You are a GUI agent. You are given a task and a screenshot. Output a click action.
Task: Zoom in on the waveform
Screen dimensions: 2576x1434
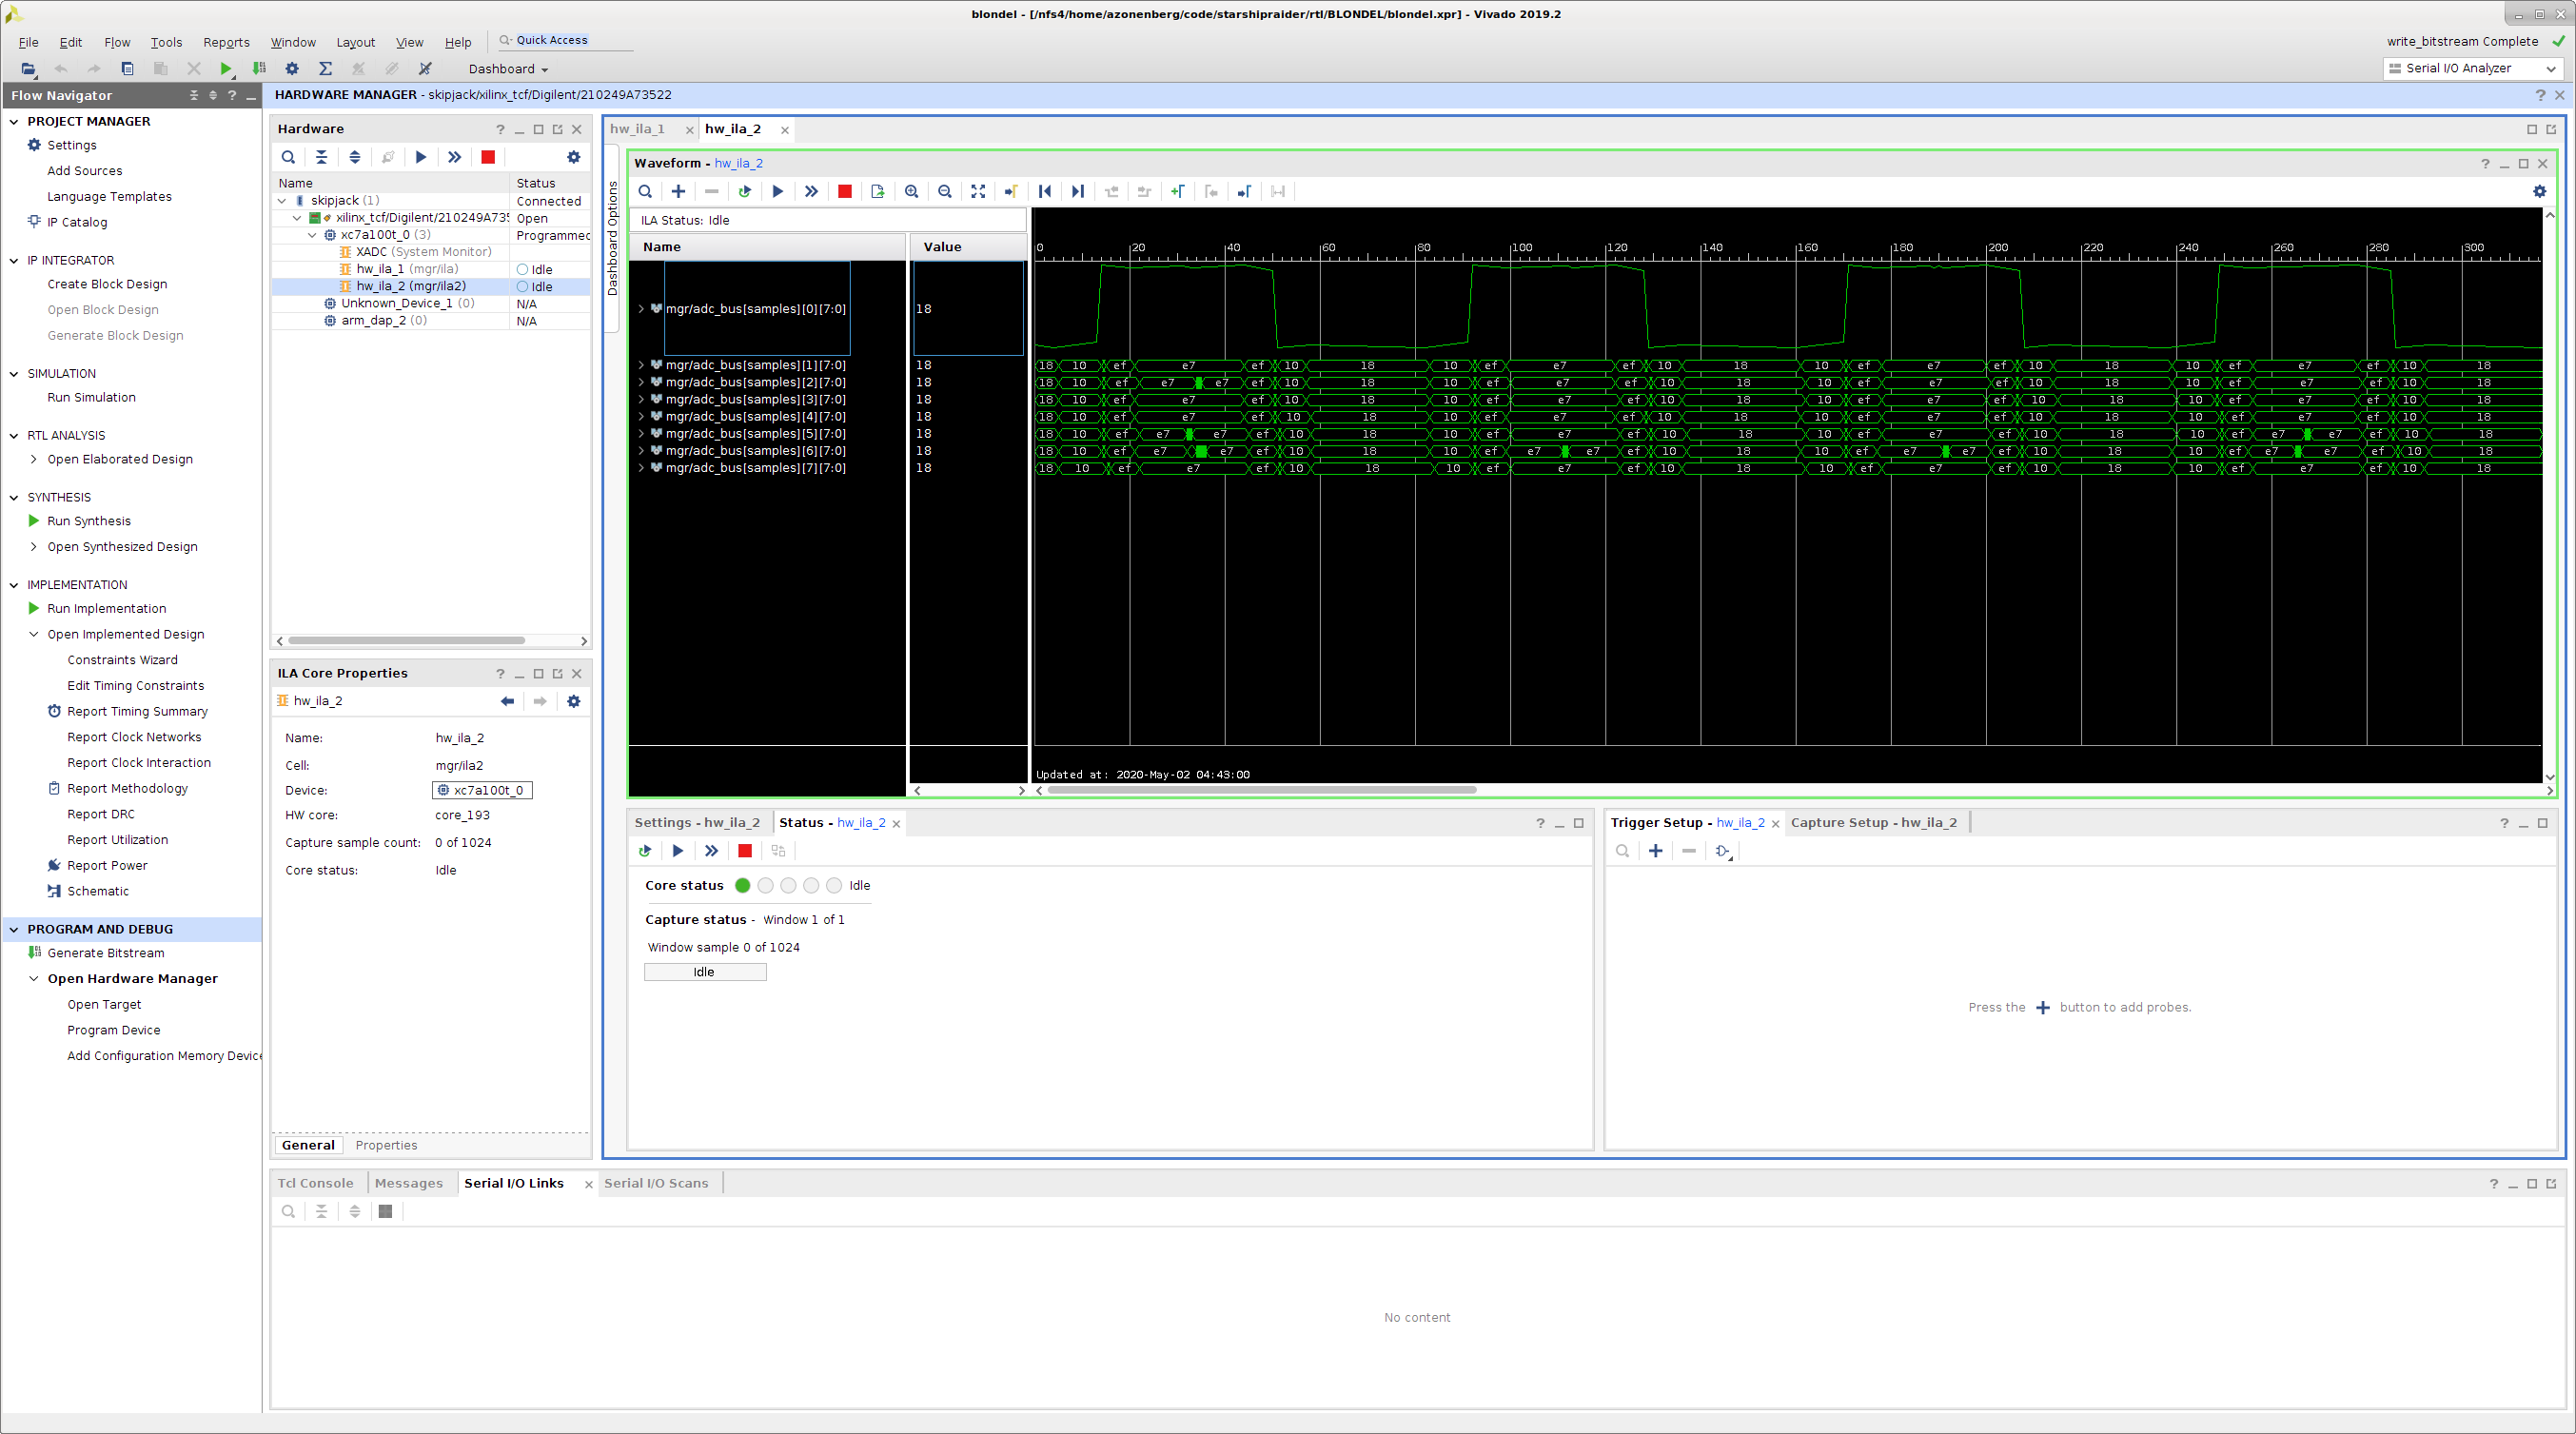click(x=911, y=191)
